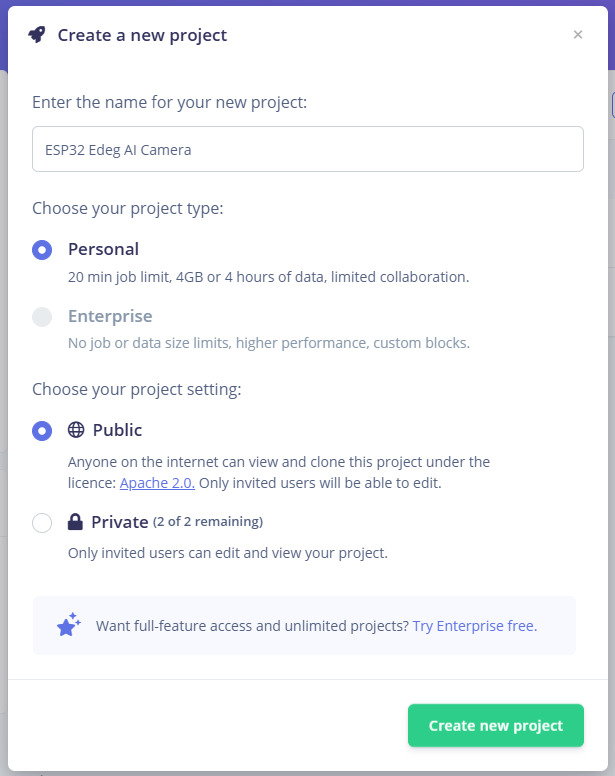Close the Create a new project dialog
The height and width of the screenshot is (776, 615).
577,35
